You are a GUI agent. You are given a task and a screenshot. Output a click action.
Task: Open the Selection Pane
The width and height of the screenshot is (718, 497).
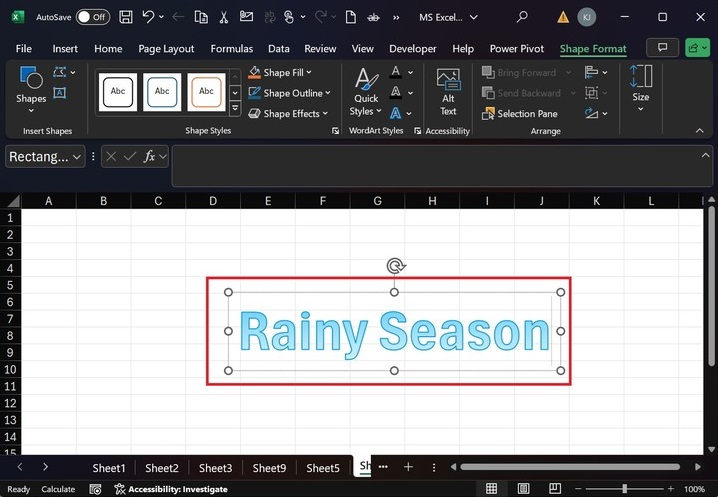pos(520,114)
